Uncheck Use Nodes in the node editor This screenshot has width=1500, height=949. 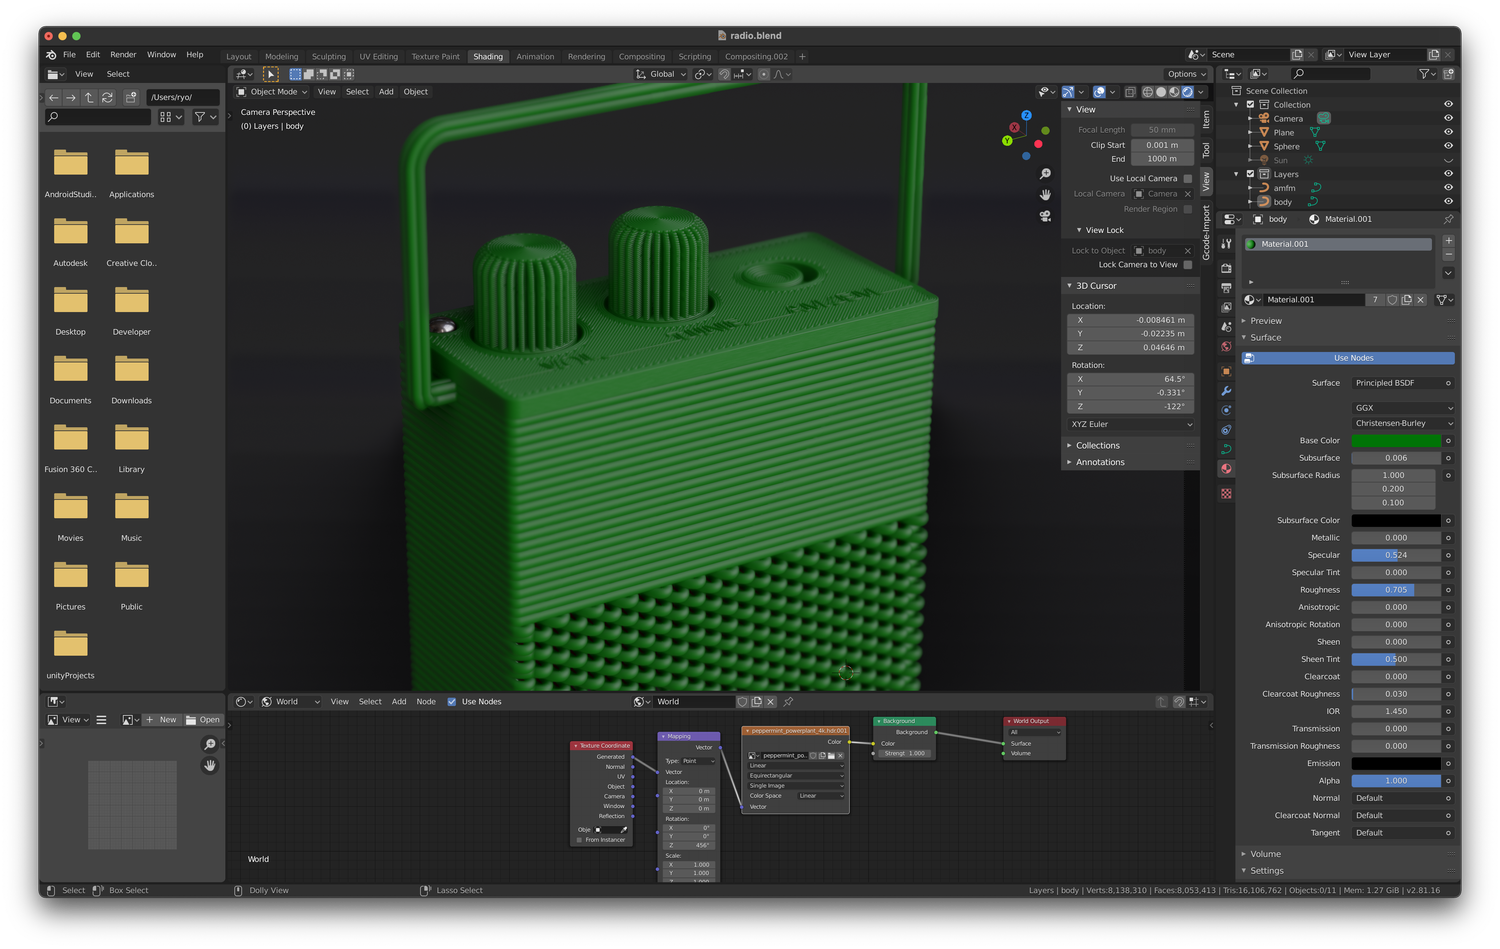tap(452, 702)
